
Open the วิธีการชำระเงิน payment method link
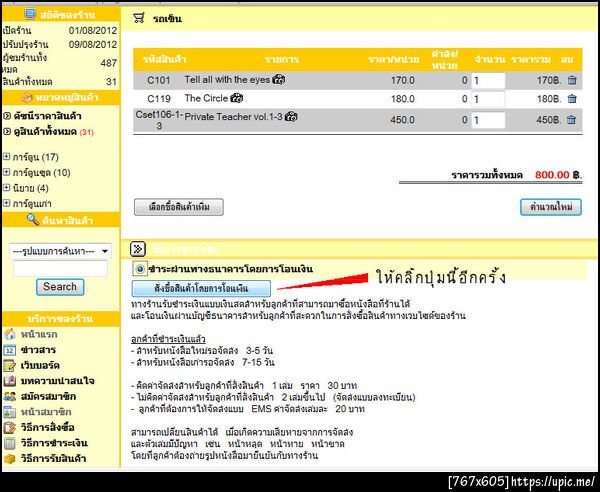[x=54, y=443]
